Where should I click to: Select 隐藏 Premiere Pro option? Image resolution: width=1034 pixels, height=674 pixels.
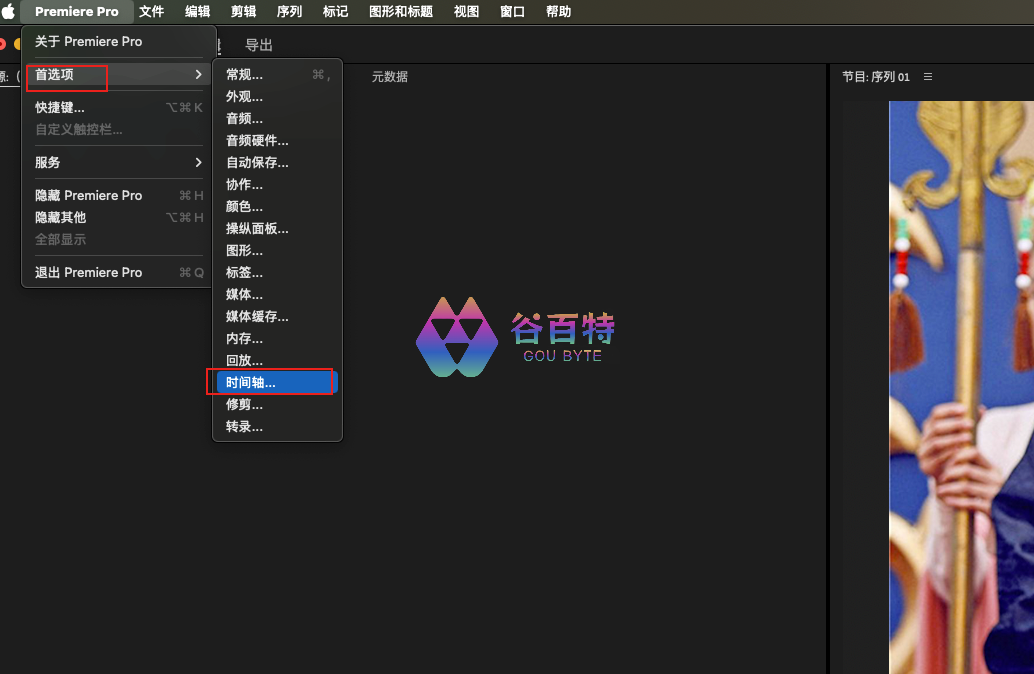[88, 195]
